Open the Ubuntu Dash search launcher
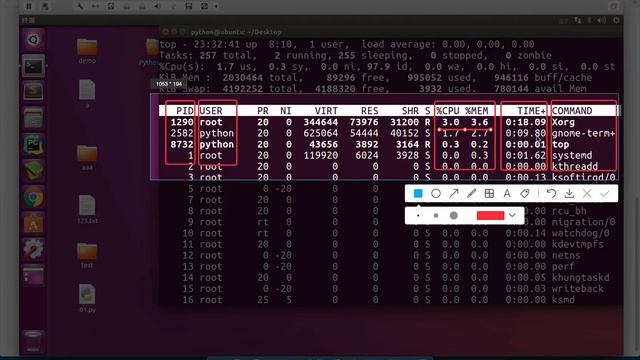The height and width of the screenshot is (360, 640). click(33, 40)
